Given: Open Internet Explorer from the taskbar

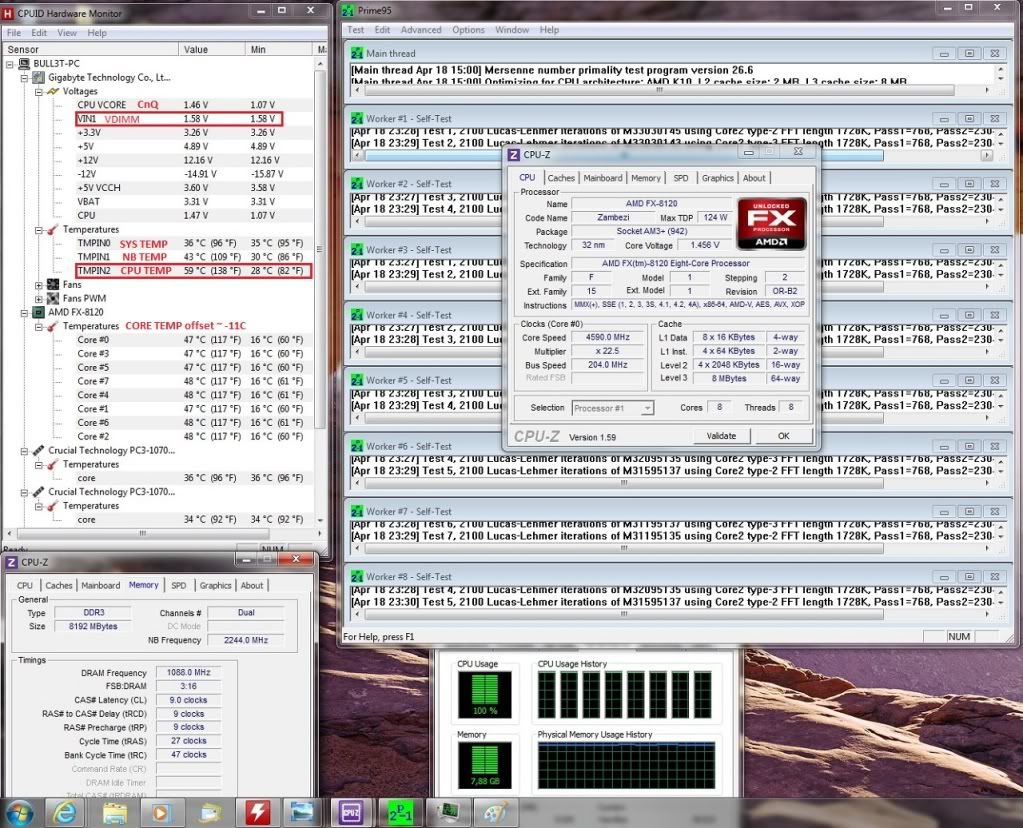Looking at the screenshot, I should coord(65,812).
